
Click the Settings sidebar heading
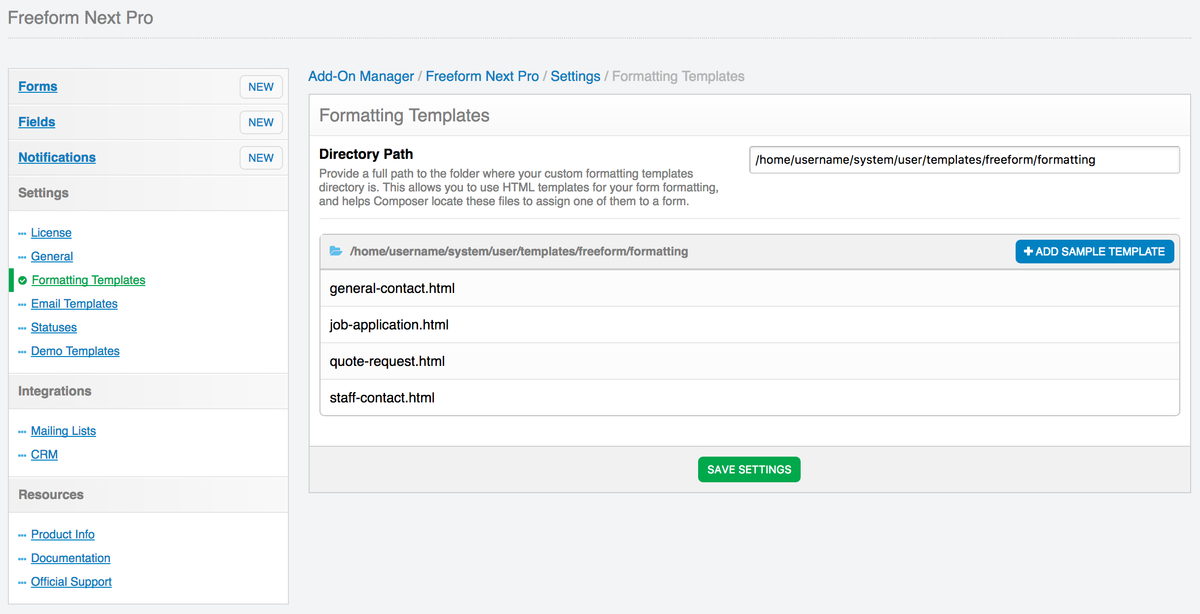(x=43, y=193)
